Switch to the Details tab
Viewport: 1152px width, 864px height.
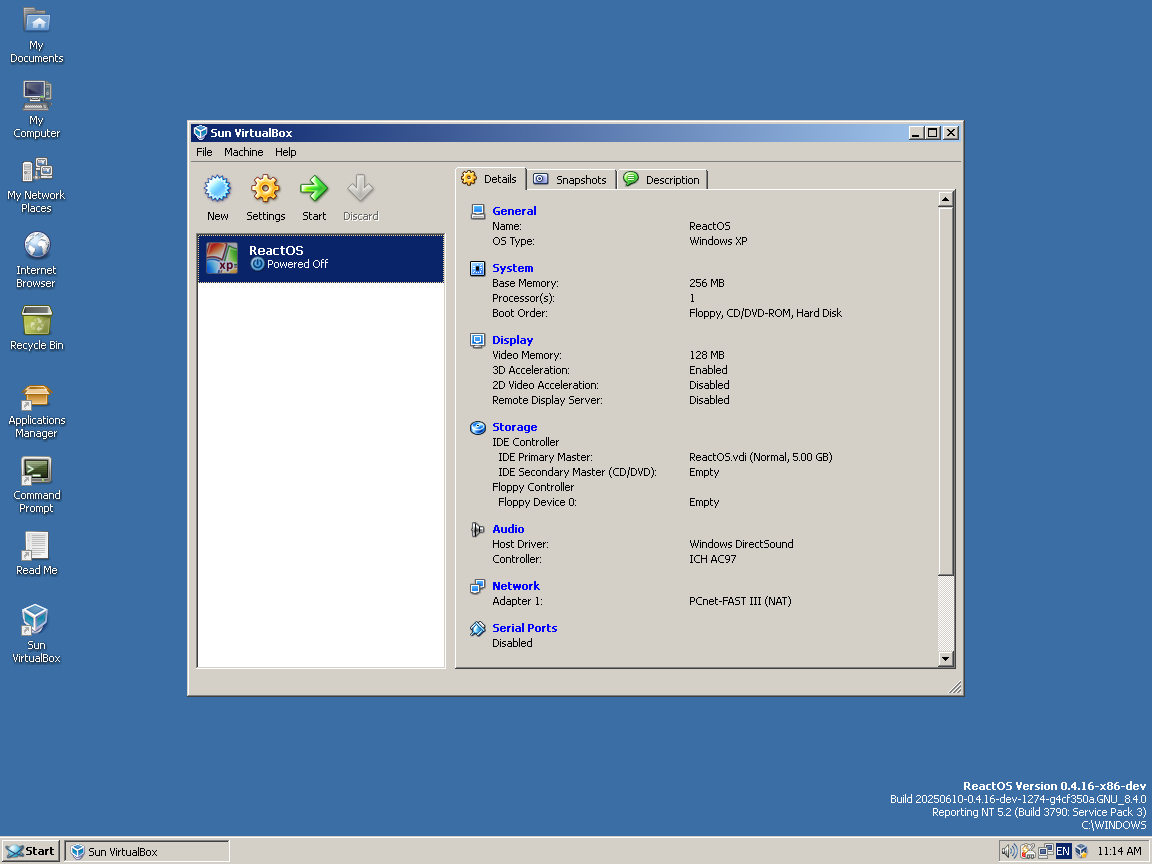tap(491, 179)
